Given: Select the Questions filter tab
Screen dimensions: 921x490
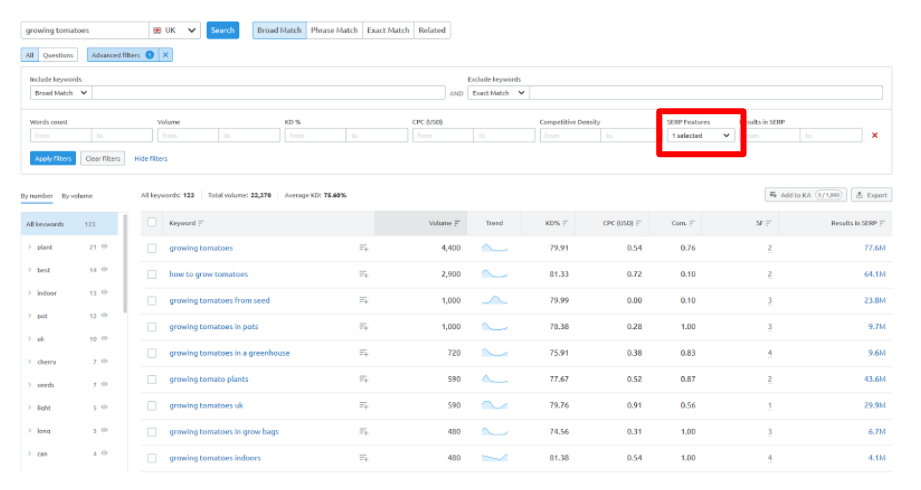Looking at the screenshot, I should point(58,55).
